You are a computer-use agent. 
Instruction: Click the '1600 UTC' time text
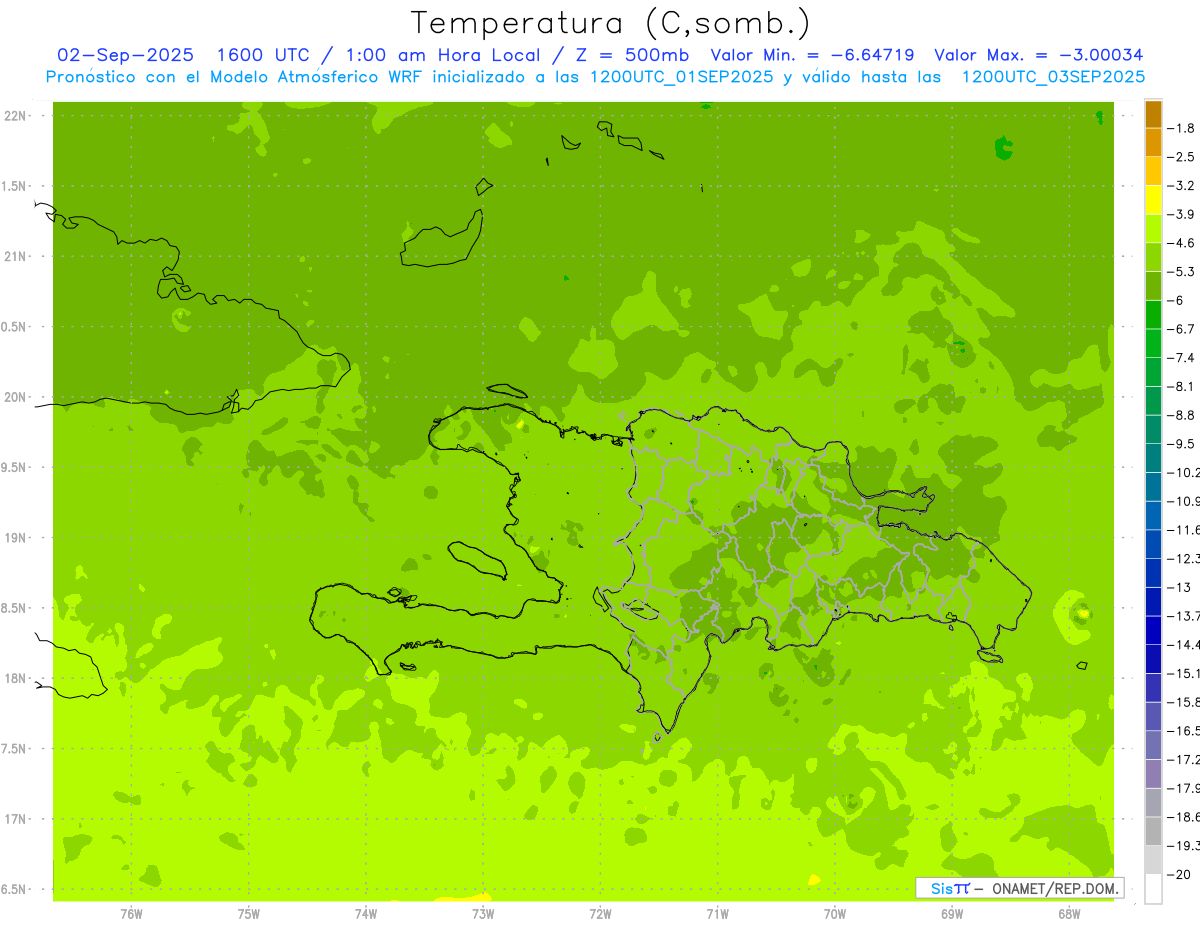pyautogui.click(x=263, y=55)
